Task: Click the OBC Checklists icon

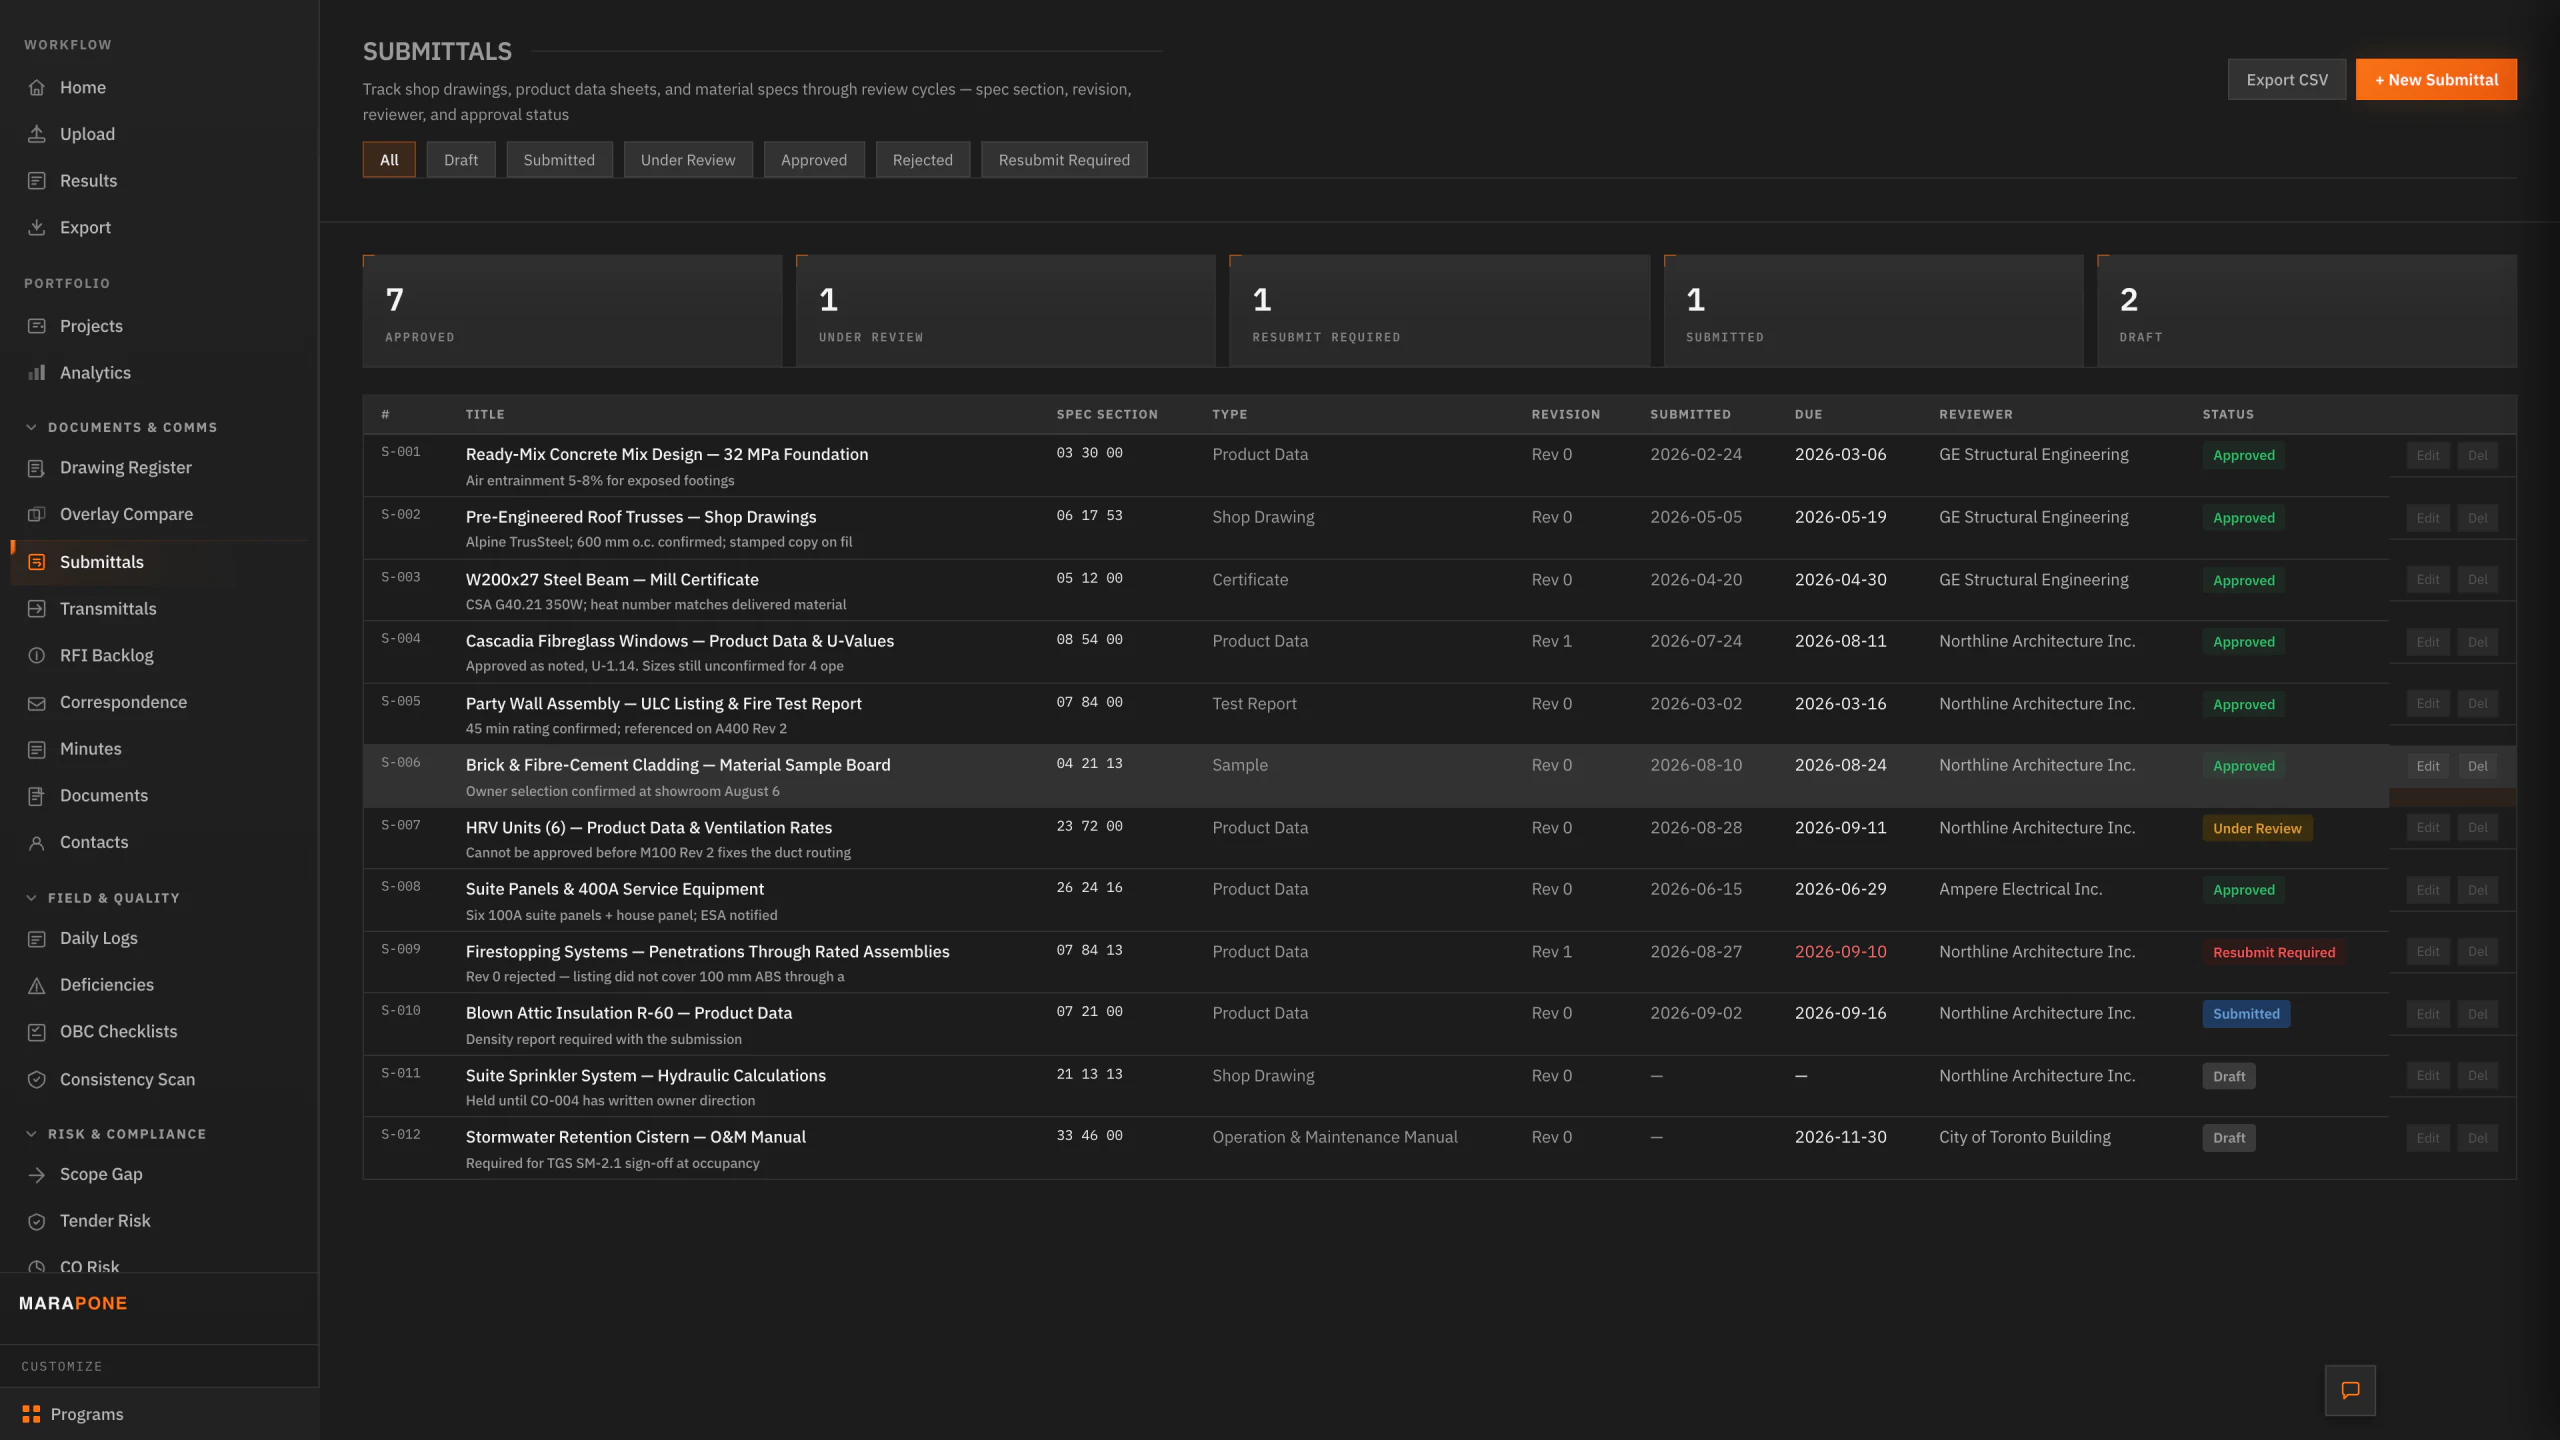Action: pos(37,1032)
